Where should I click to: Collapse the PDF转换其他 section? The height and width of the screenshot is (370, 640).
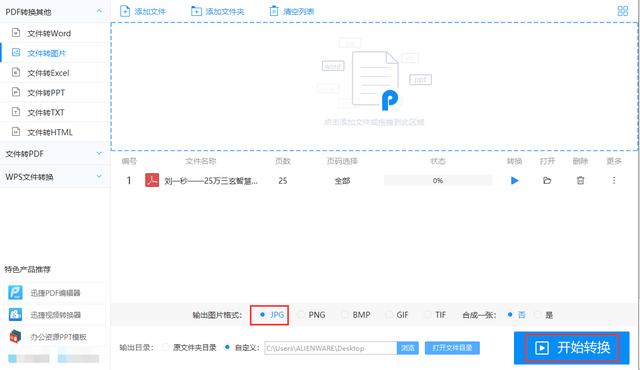coord(99,11)
